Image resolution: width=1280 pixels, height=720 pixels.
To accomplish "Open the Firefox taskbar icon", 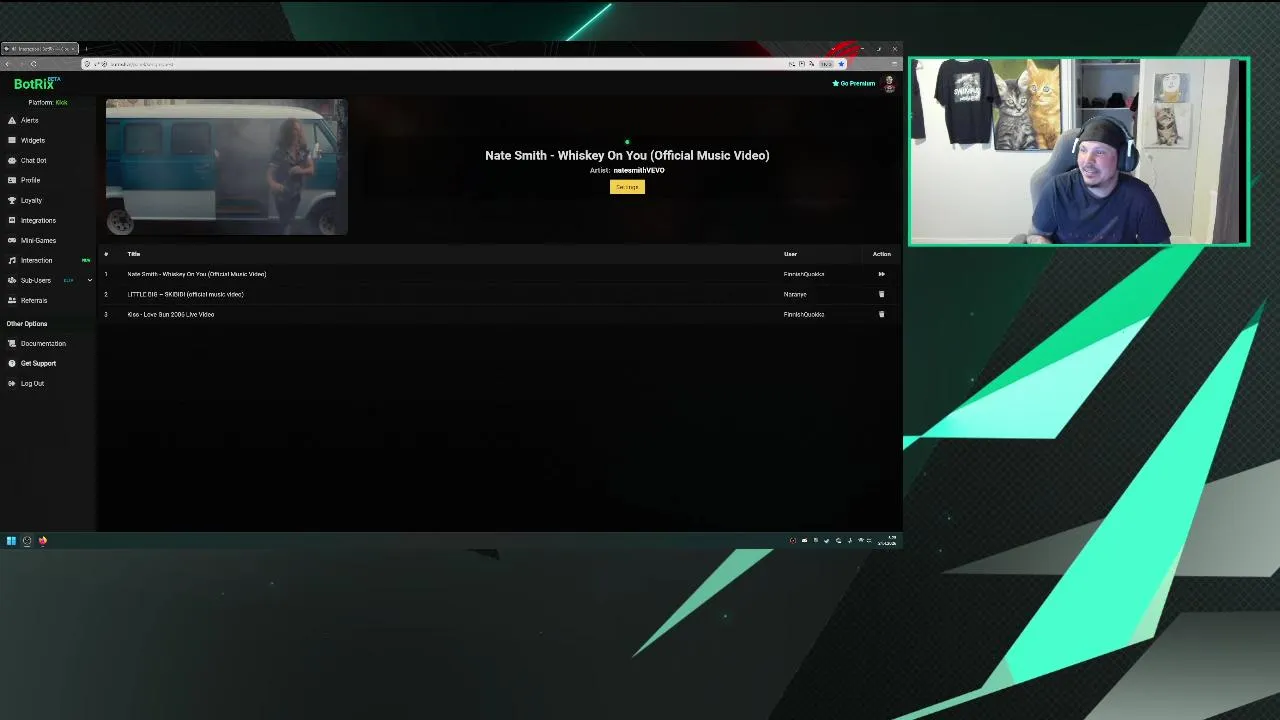I will point(43,541).
